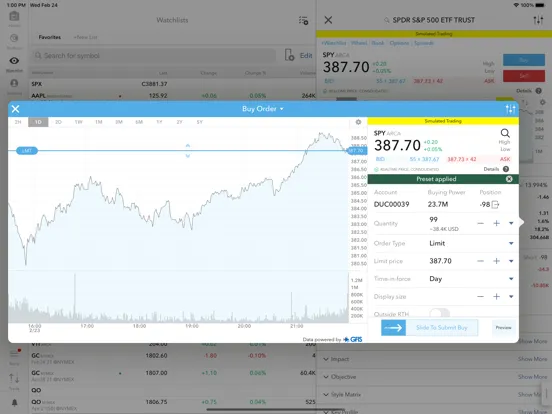Select the 1W chart timeframe
The width and height of the screenshot is (552, 414).
coord(78,122)
